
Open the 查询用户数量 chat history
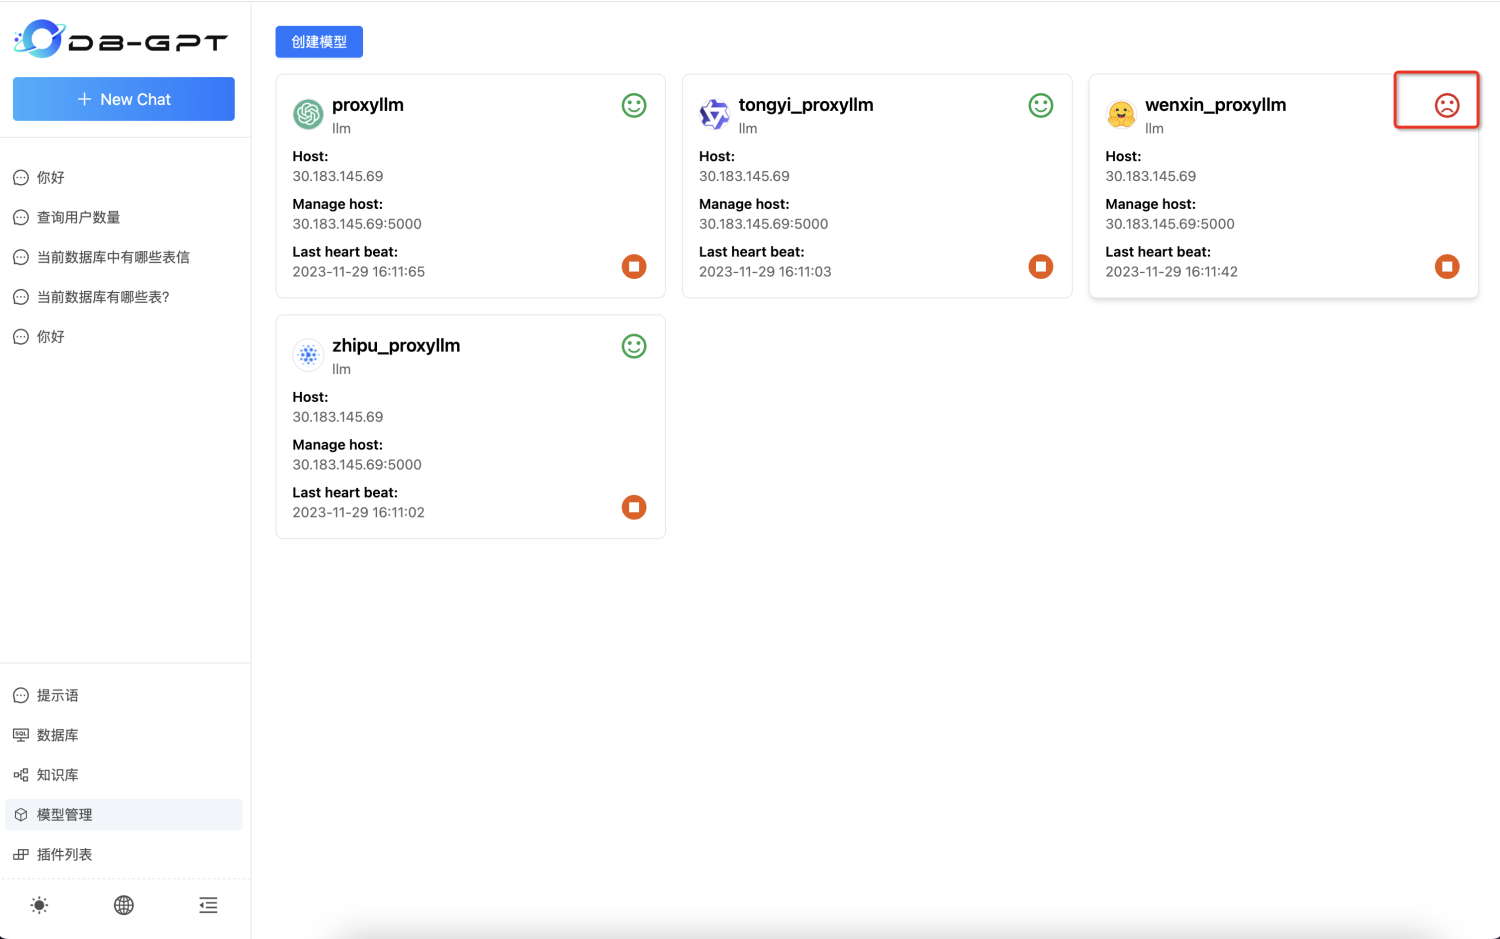pyautogui.click(x=78, y=217)
